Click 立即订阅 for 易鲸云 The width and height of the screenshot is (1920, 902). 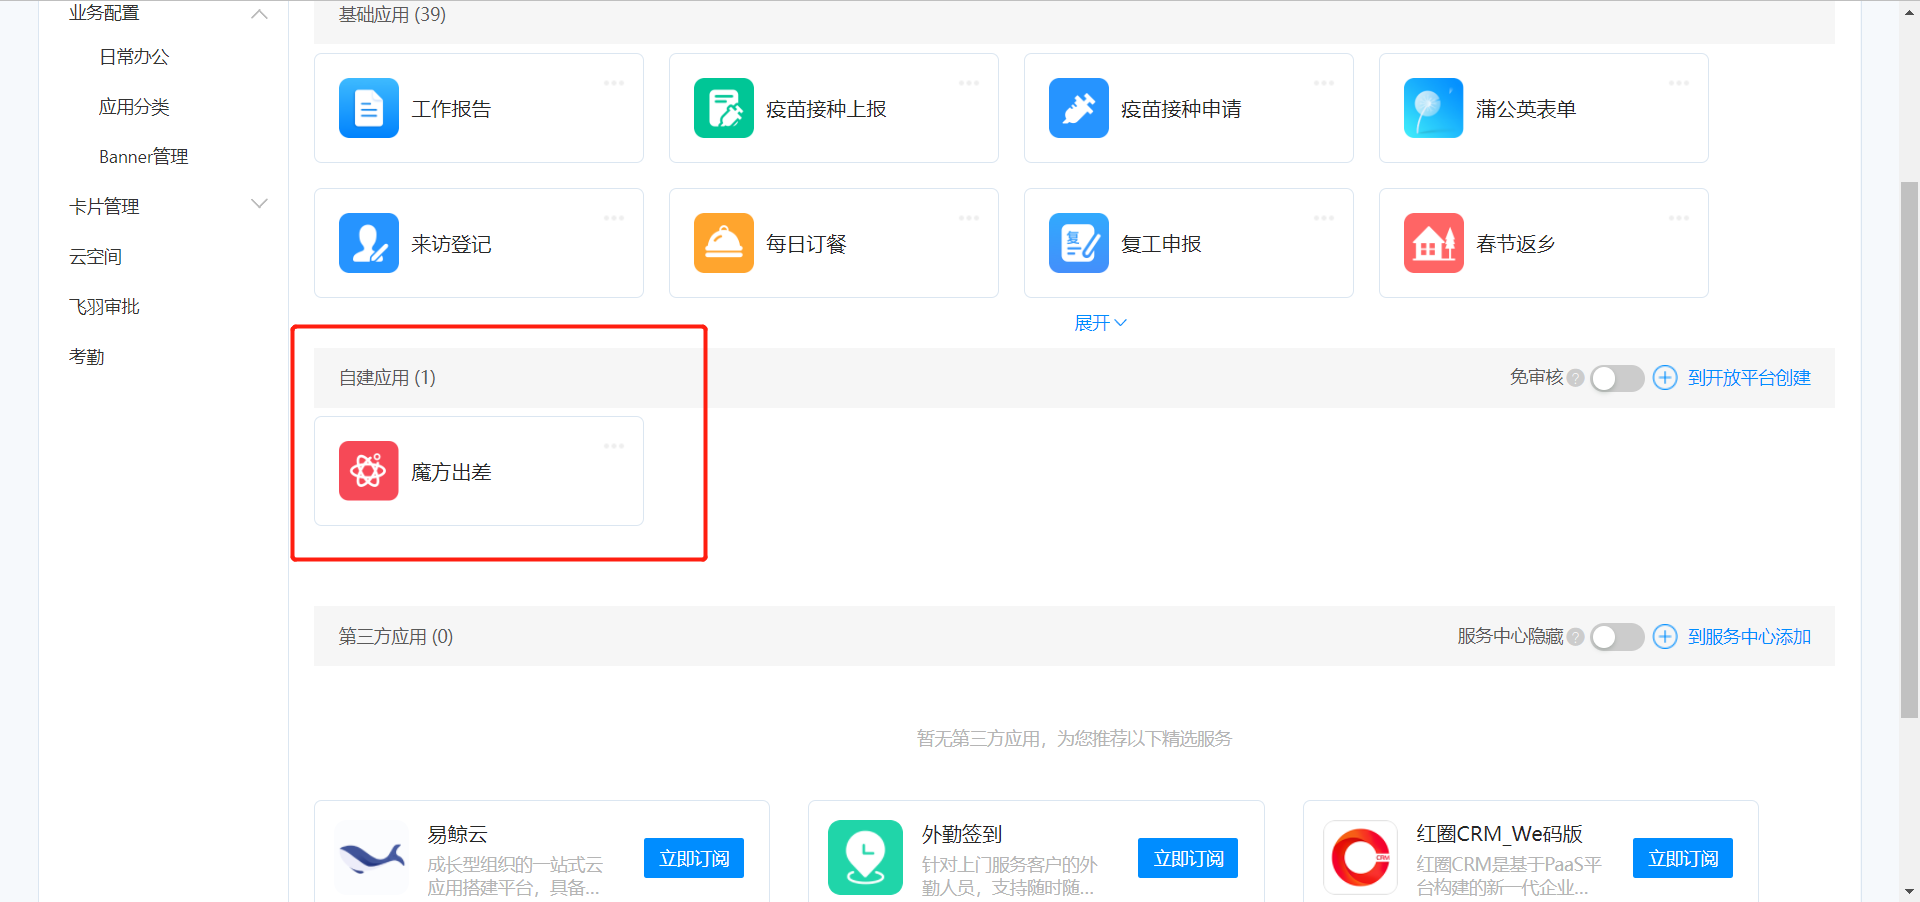[693, 857]
